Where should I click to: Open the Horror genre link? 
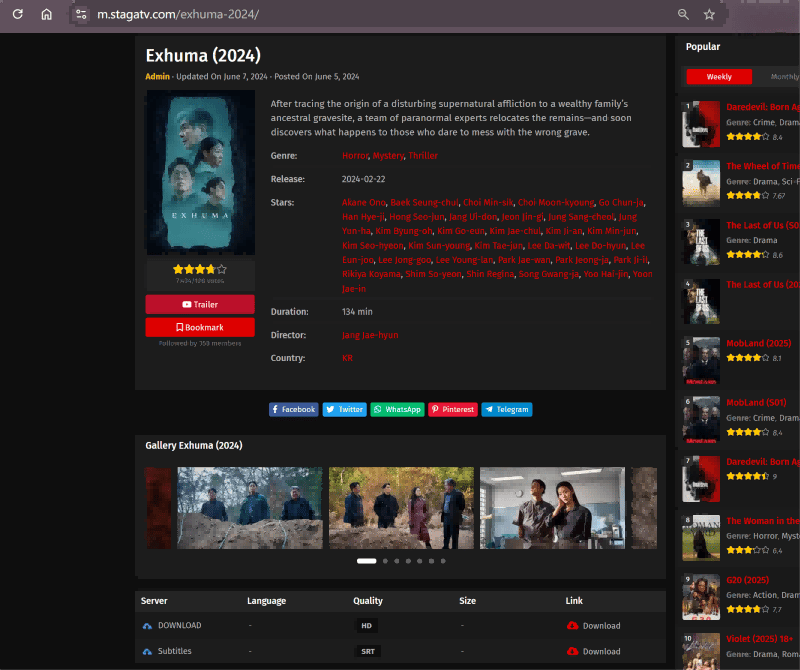point(355,156)
